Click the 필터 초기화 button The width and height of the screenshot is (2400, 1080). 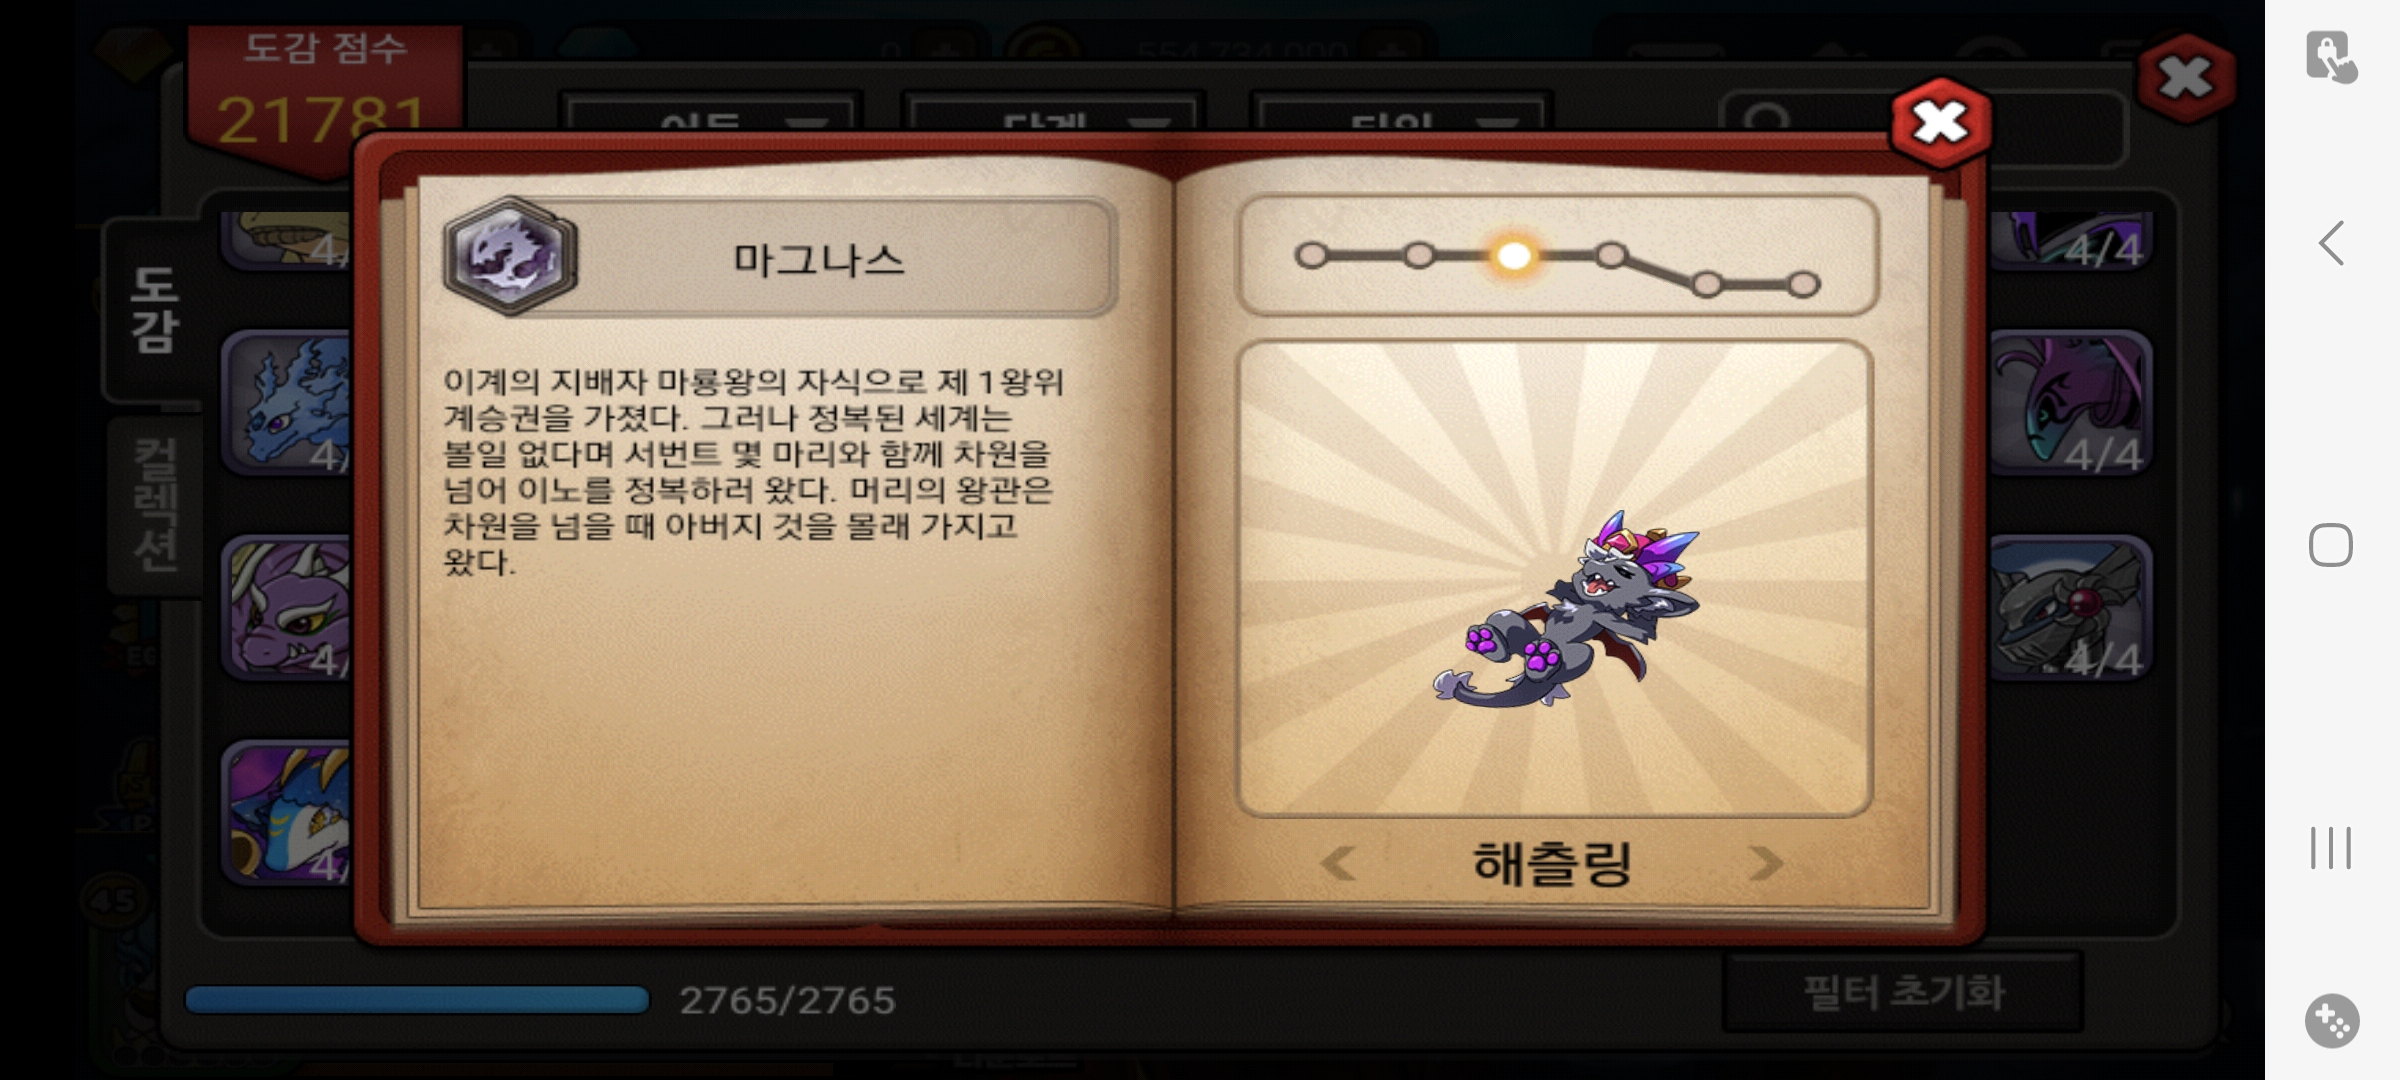[1904, 993]
